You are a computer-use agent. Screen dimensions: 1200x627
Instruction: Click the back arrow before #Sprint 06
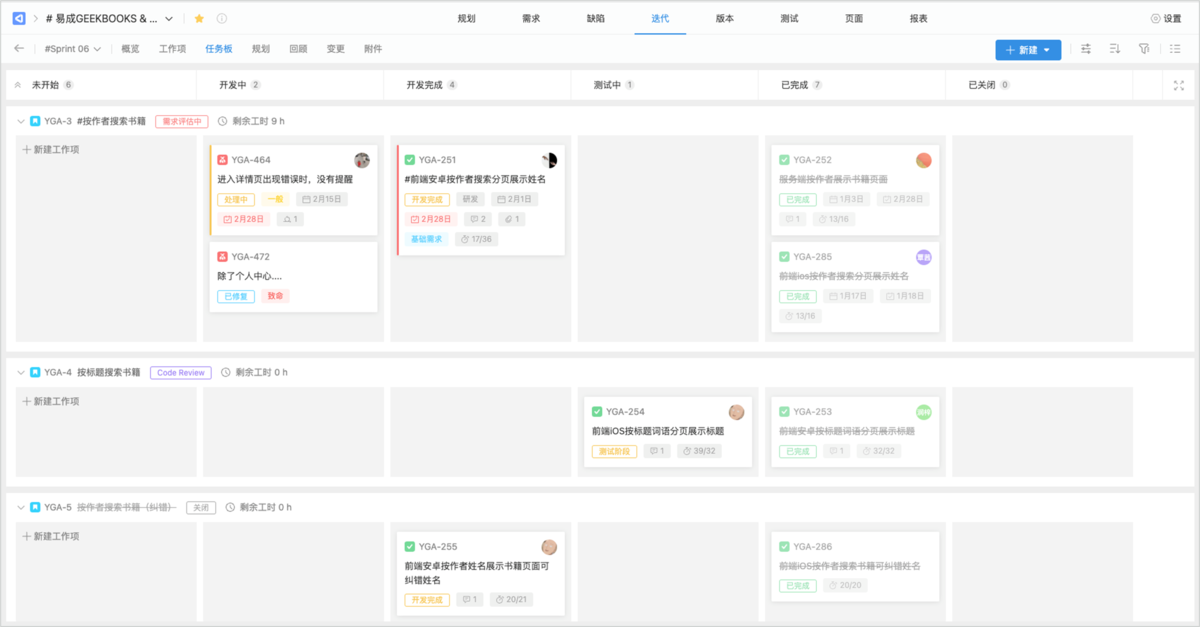click(19, 48)
